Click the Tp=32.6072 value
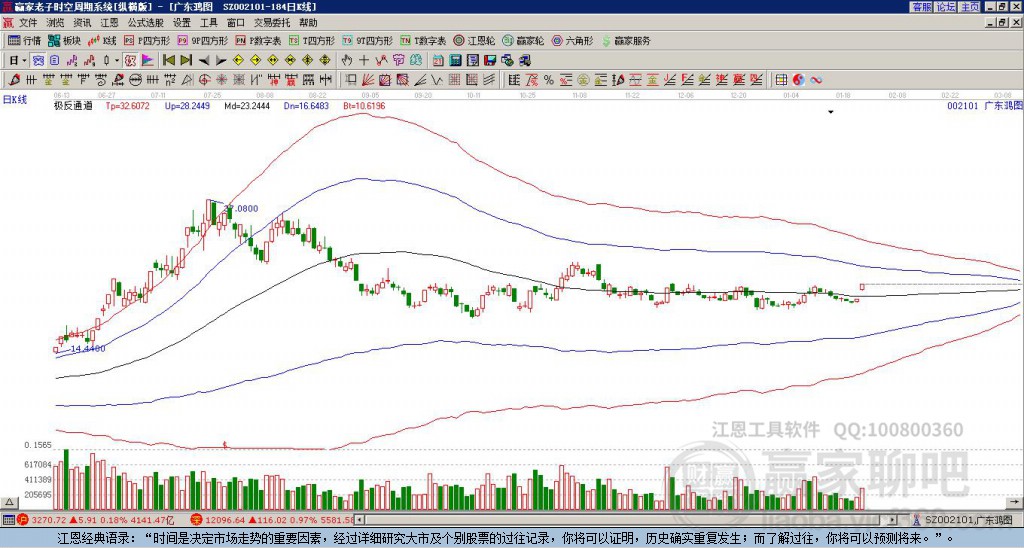The height and width of the screenshot is (548, 1024). point(127,105)
